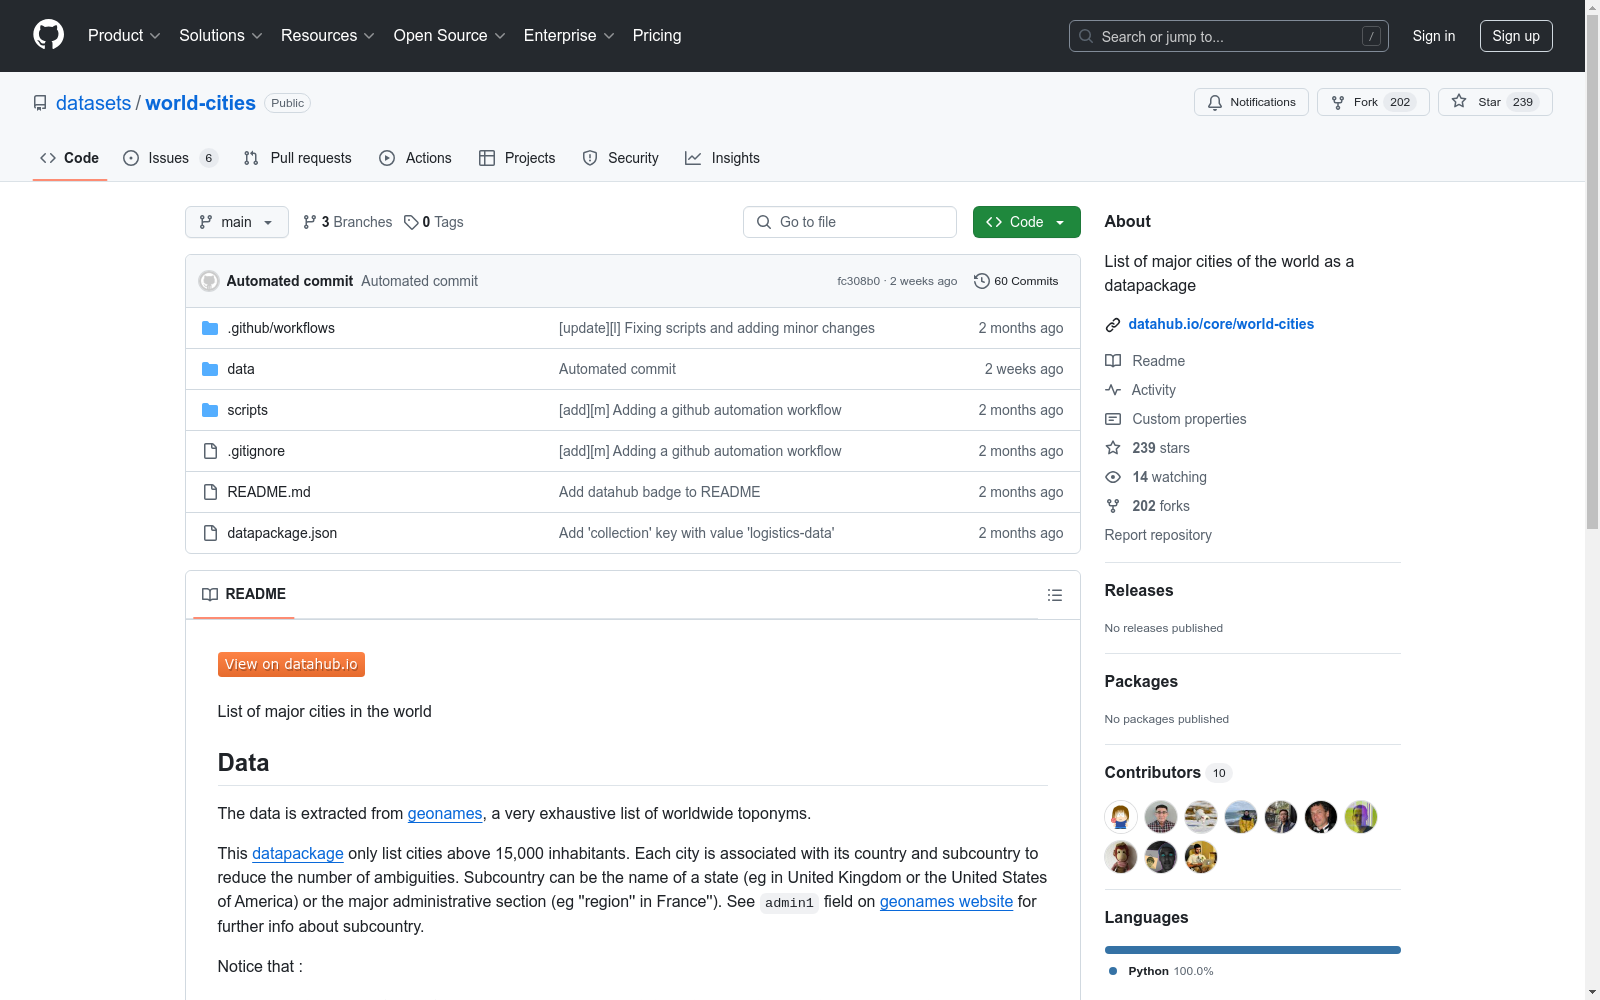Click the GitHub logo icon
This screenshot has width=1600, height=1000.
tap(48, 35)
